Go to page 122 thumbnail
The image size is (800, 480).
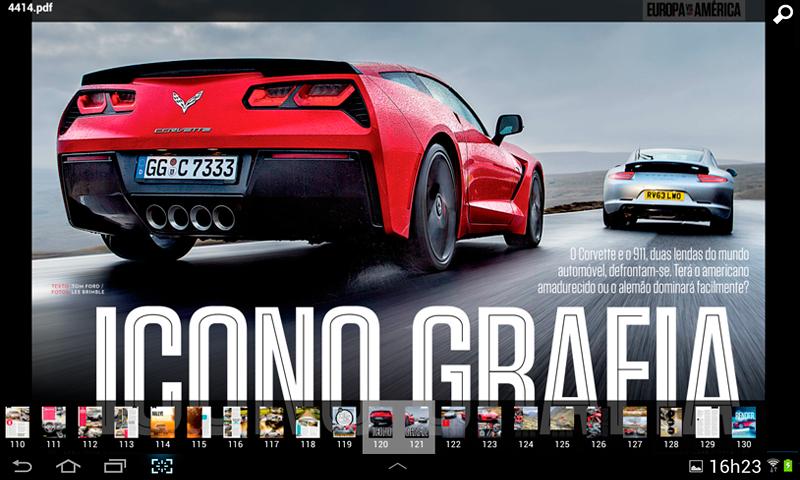point(453,422)
